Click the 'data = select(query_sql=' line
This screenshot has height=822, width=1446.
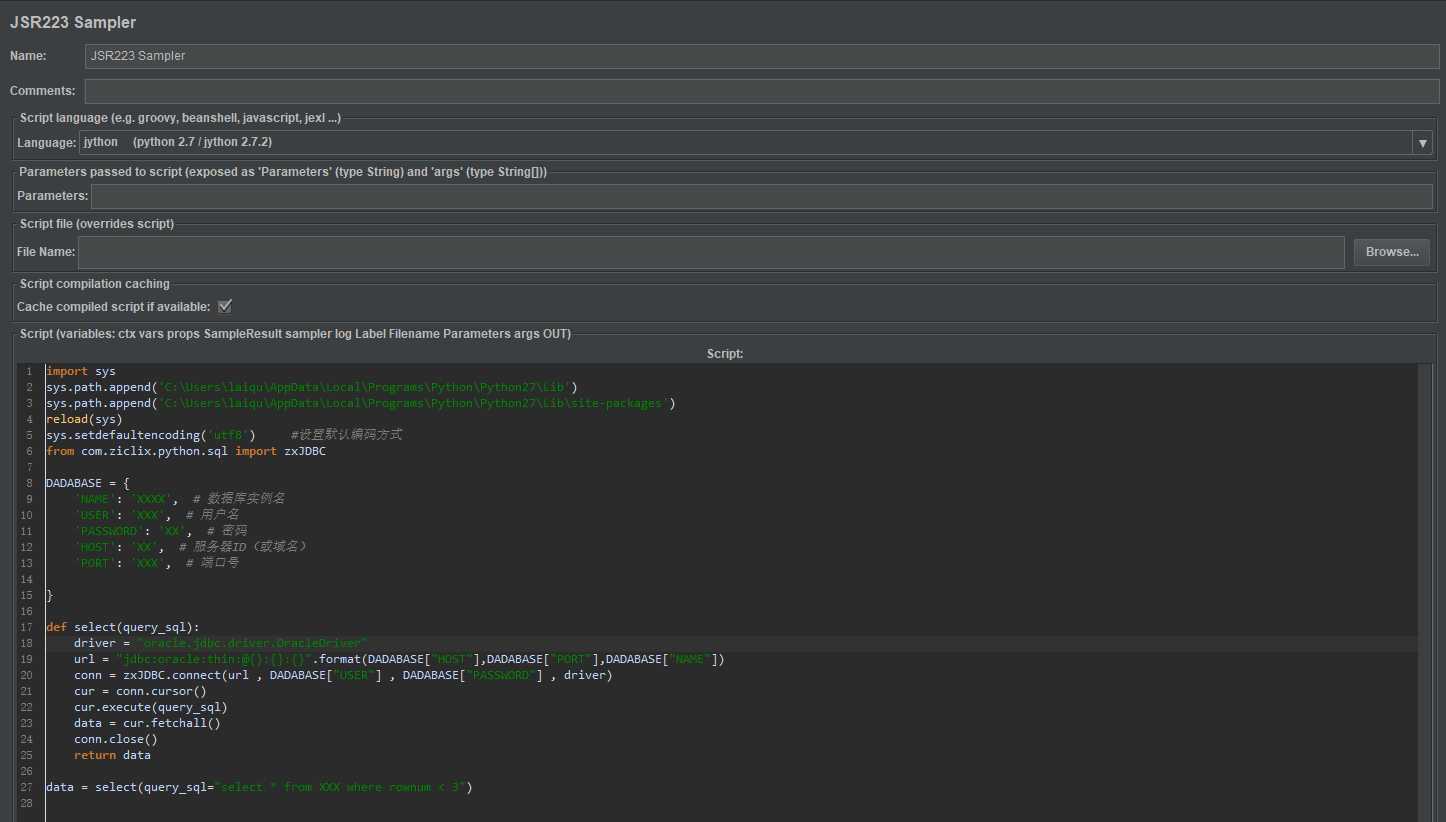(259, 787)
